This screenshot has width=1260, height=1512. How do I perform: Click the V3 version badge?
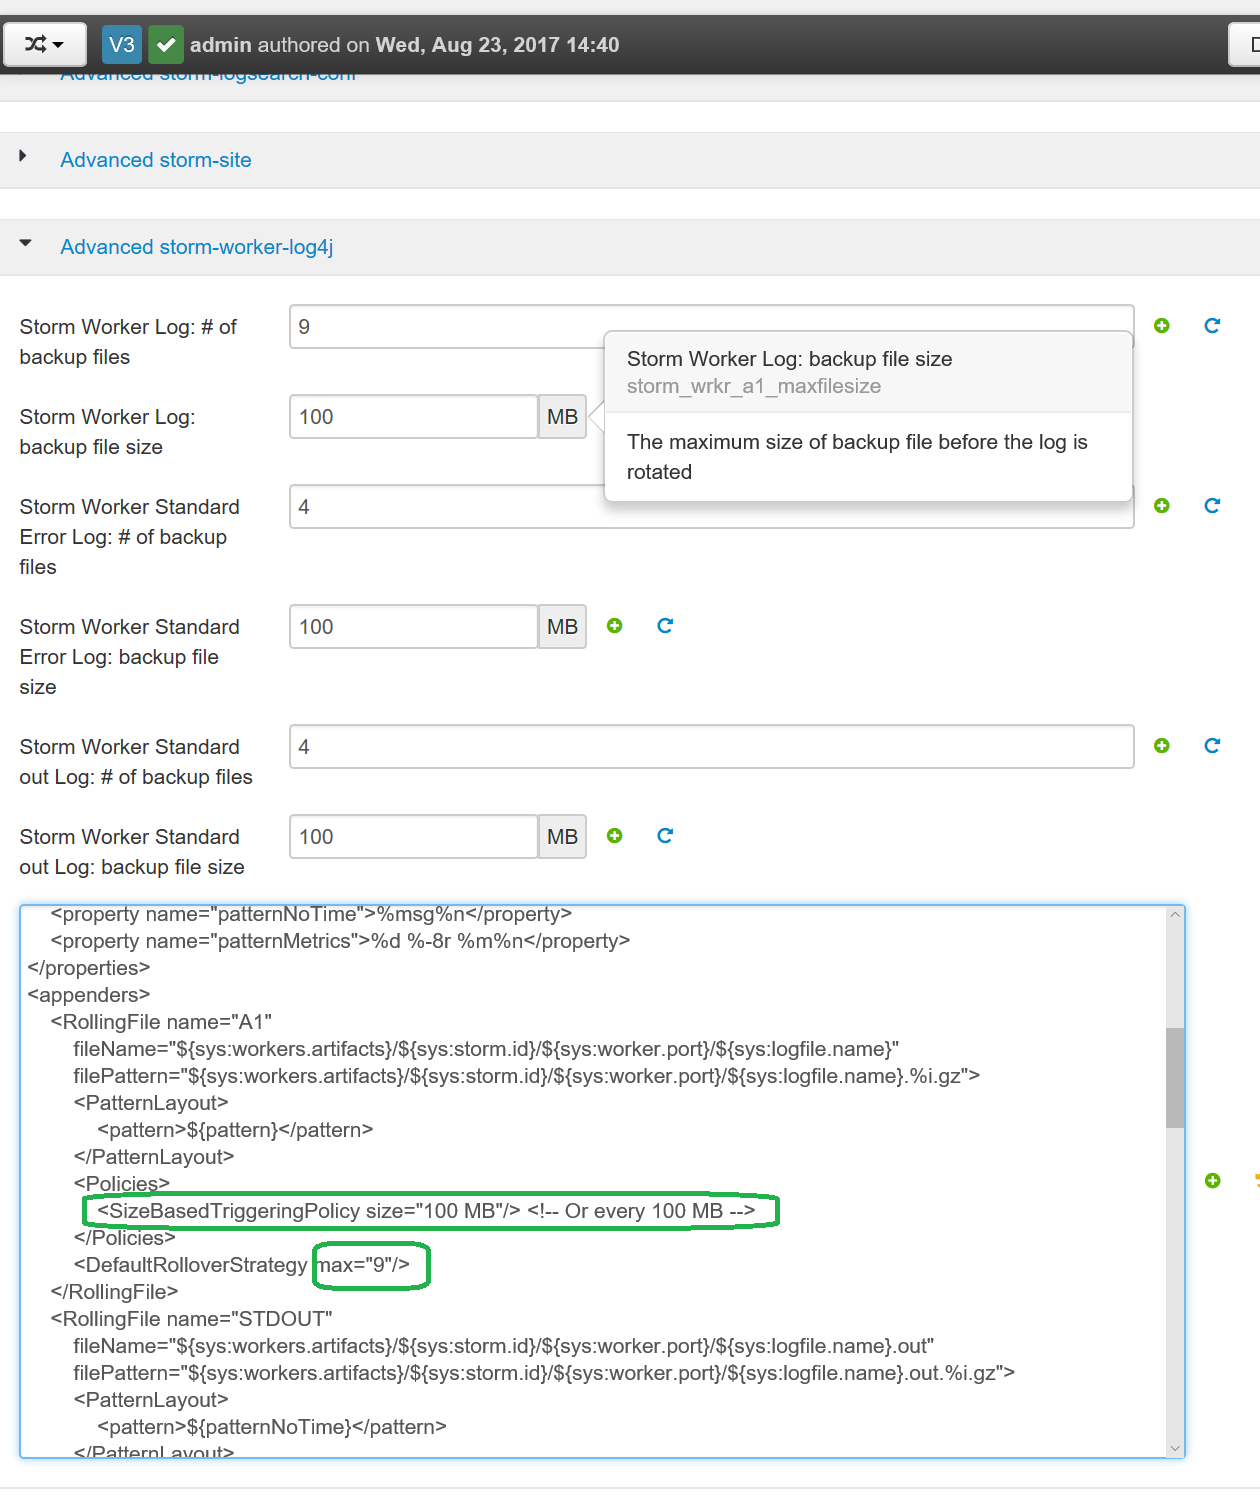tap(122, 45)
